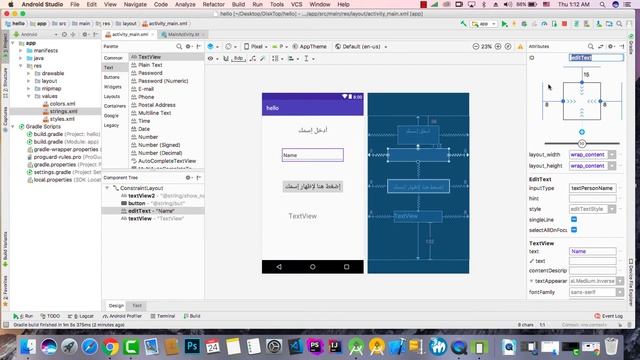Open the TODO tool window

coord(50,316)
